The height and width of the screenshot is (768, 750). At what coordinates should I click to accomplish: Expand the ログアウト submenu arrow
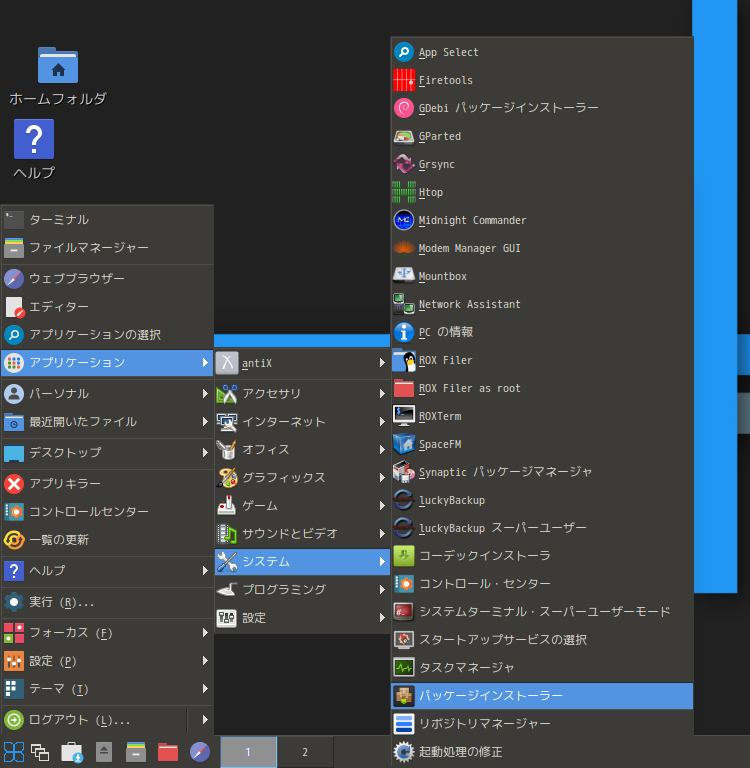click(x=205, y=720)
